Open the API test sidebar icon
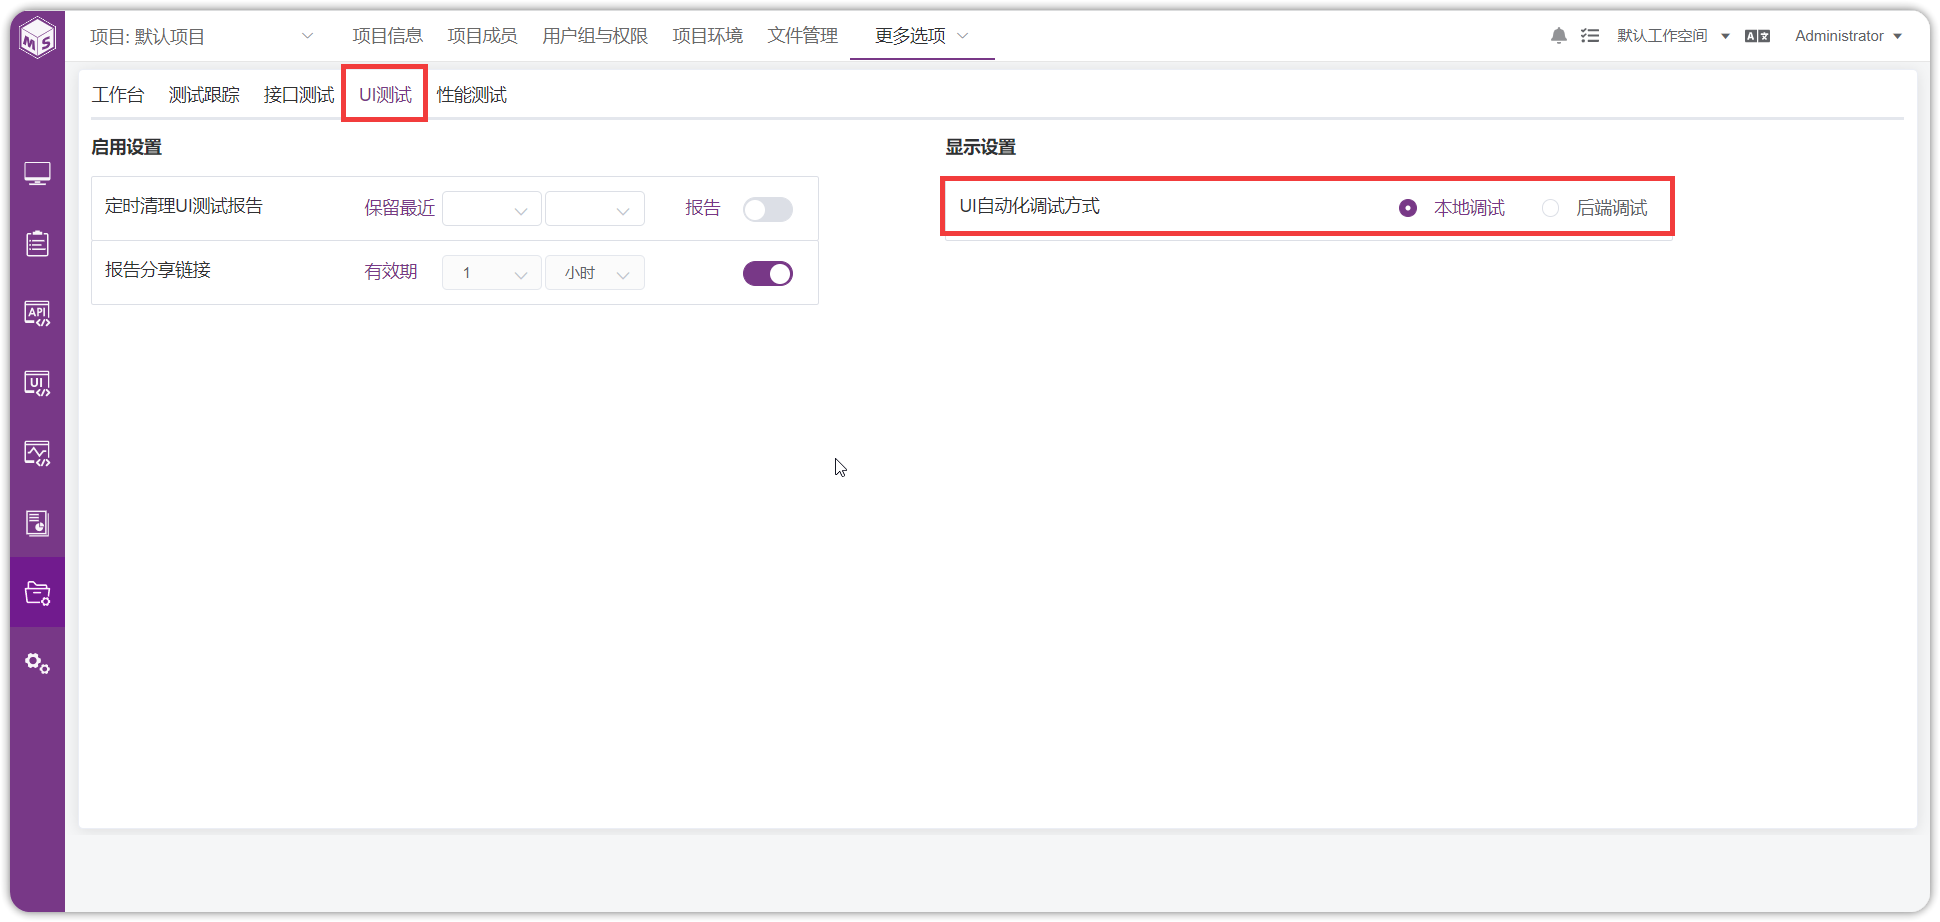The height and width of the screenshot is (922, 1940). (38, 314)
